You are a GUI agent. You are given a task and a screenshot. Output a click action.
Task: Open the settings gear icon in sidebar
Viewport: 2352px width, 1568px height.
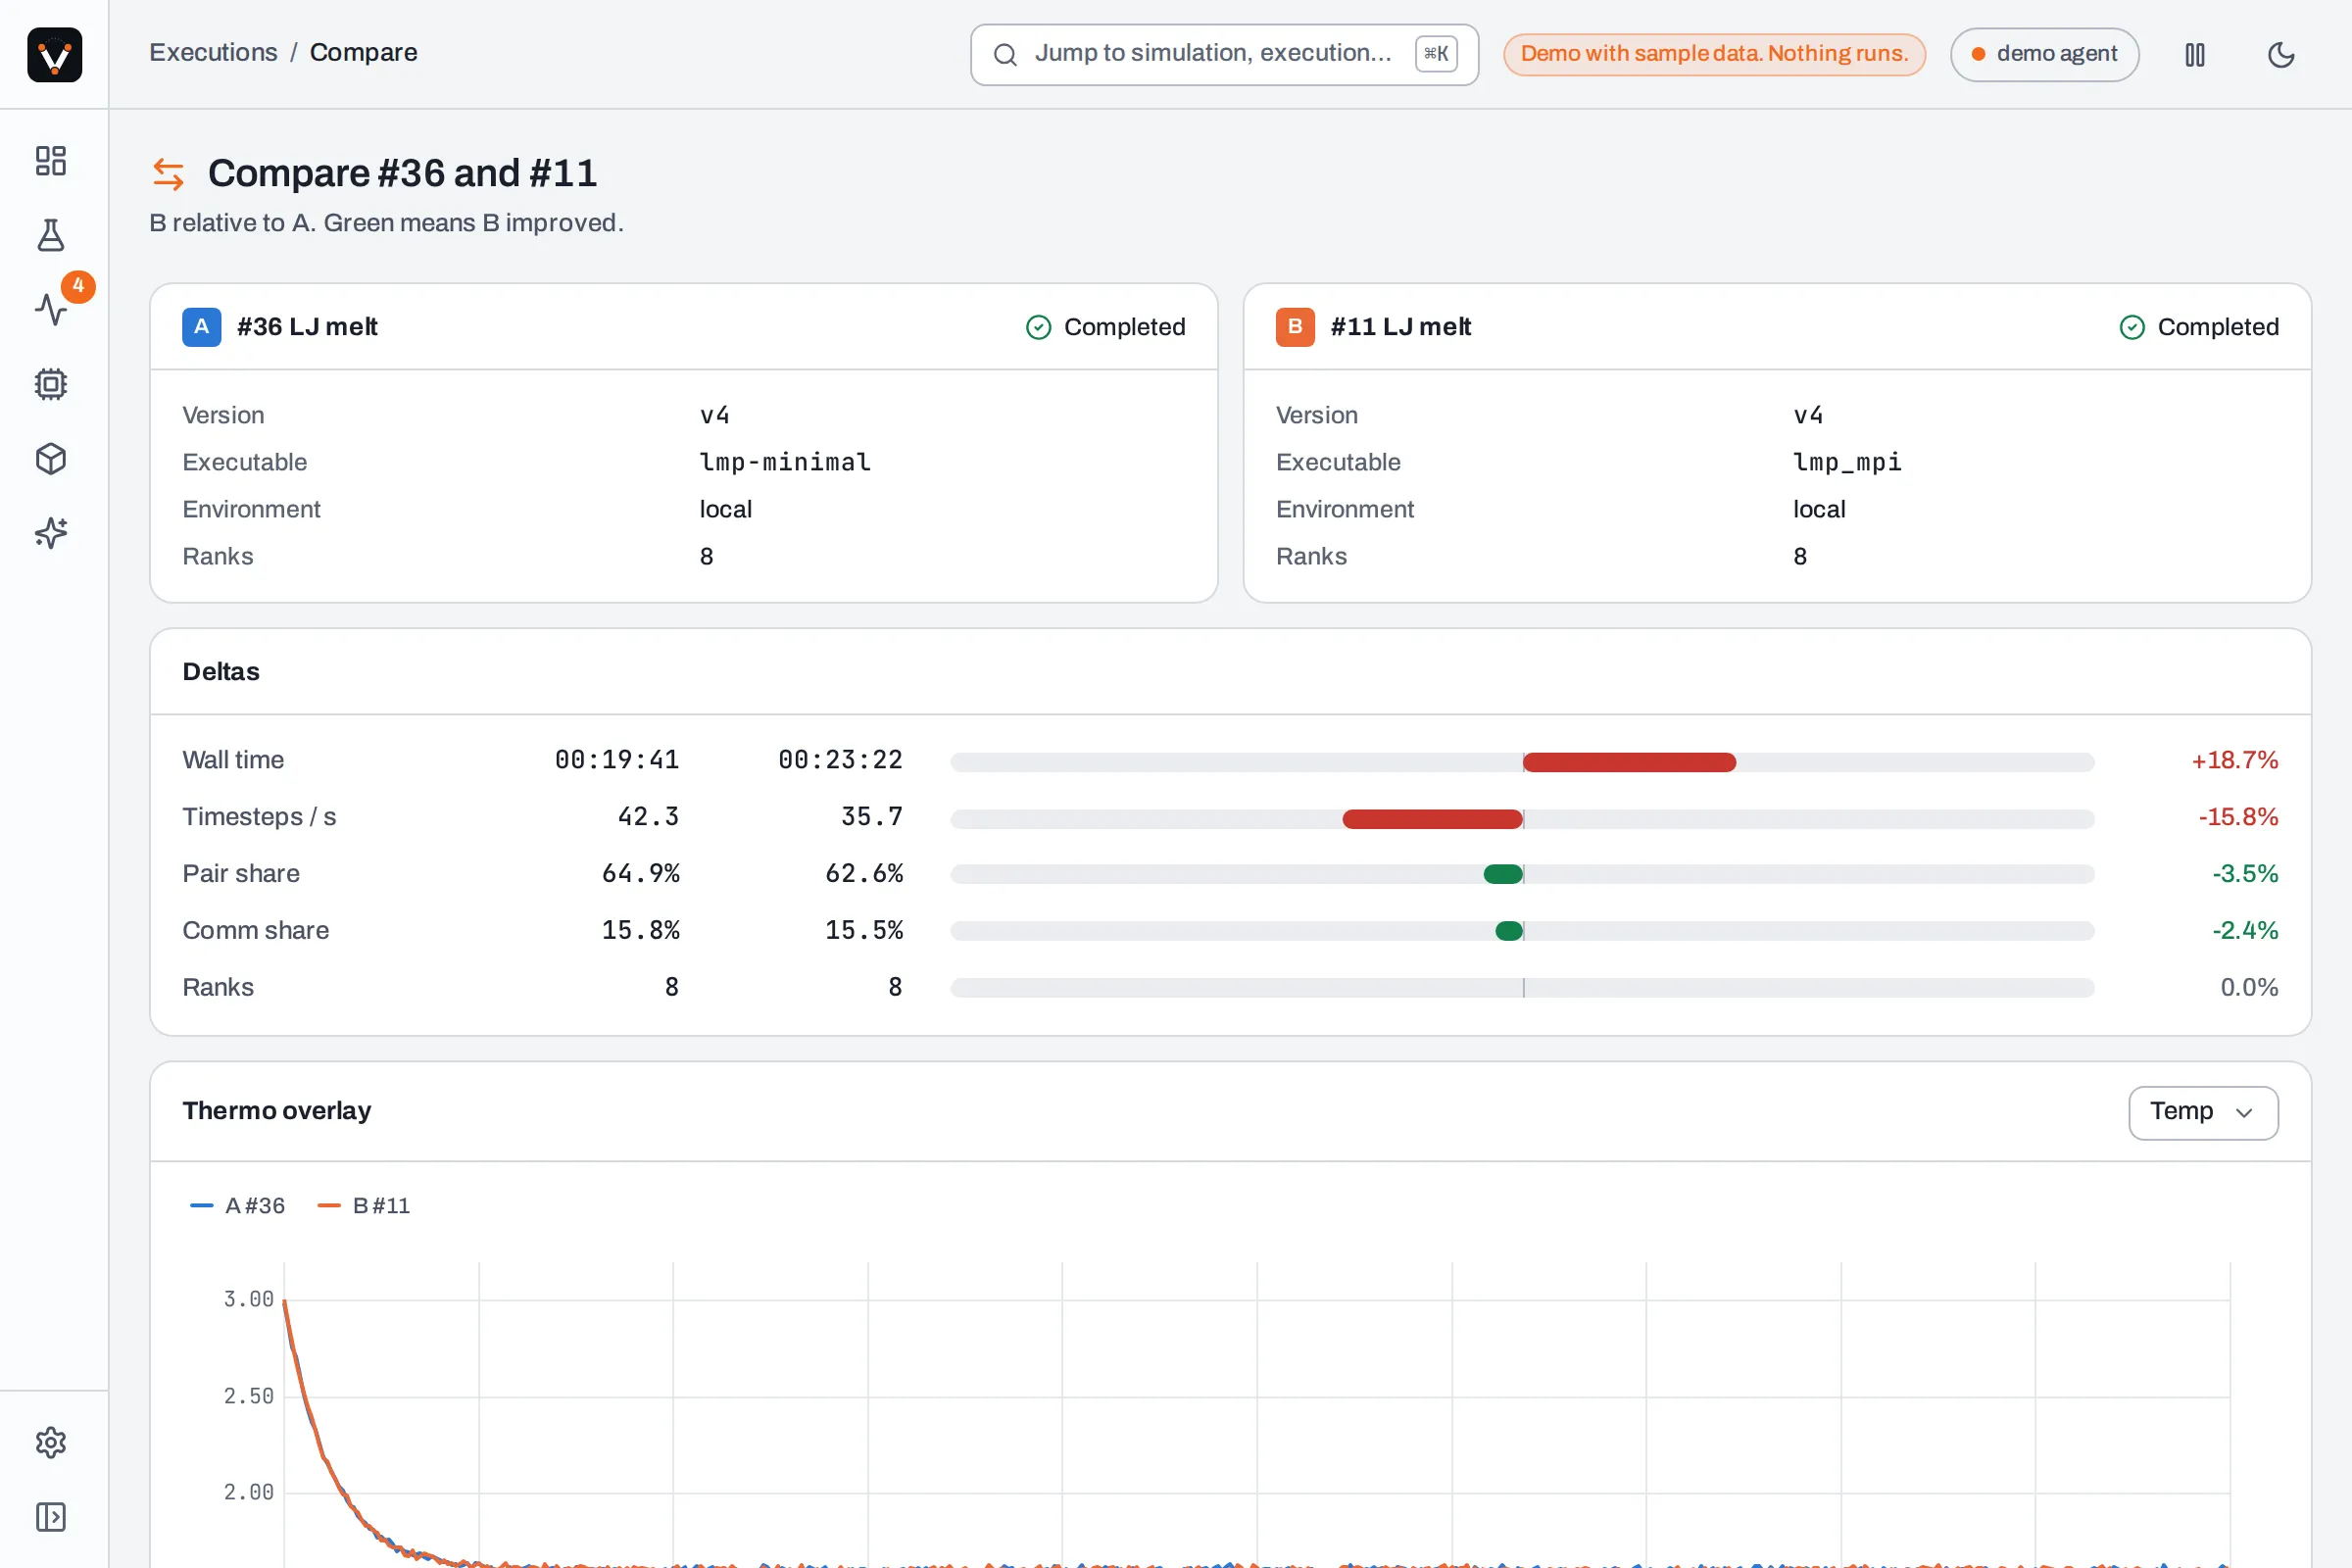[x=51, y=1442]
